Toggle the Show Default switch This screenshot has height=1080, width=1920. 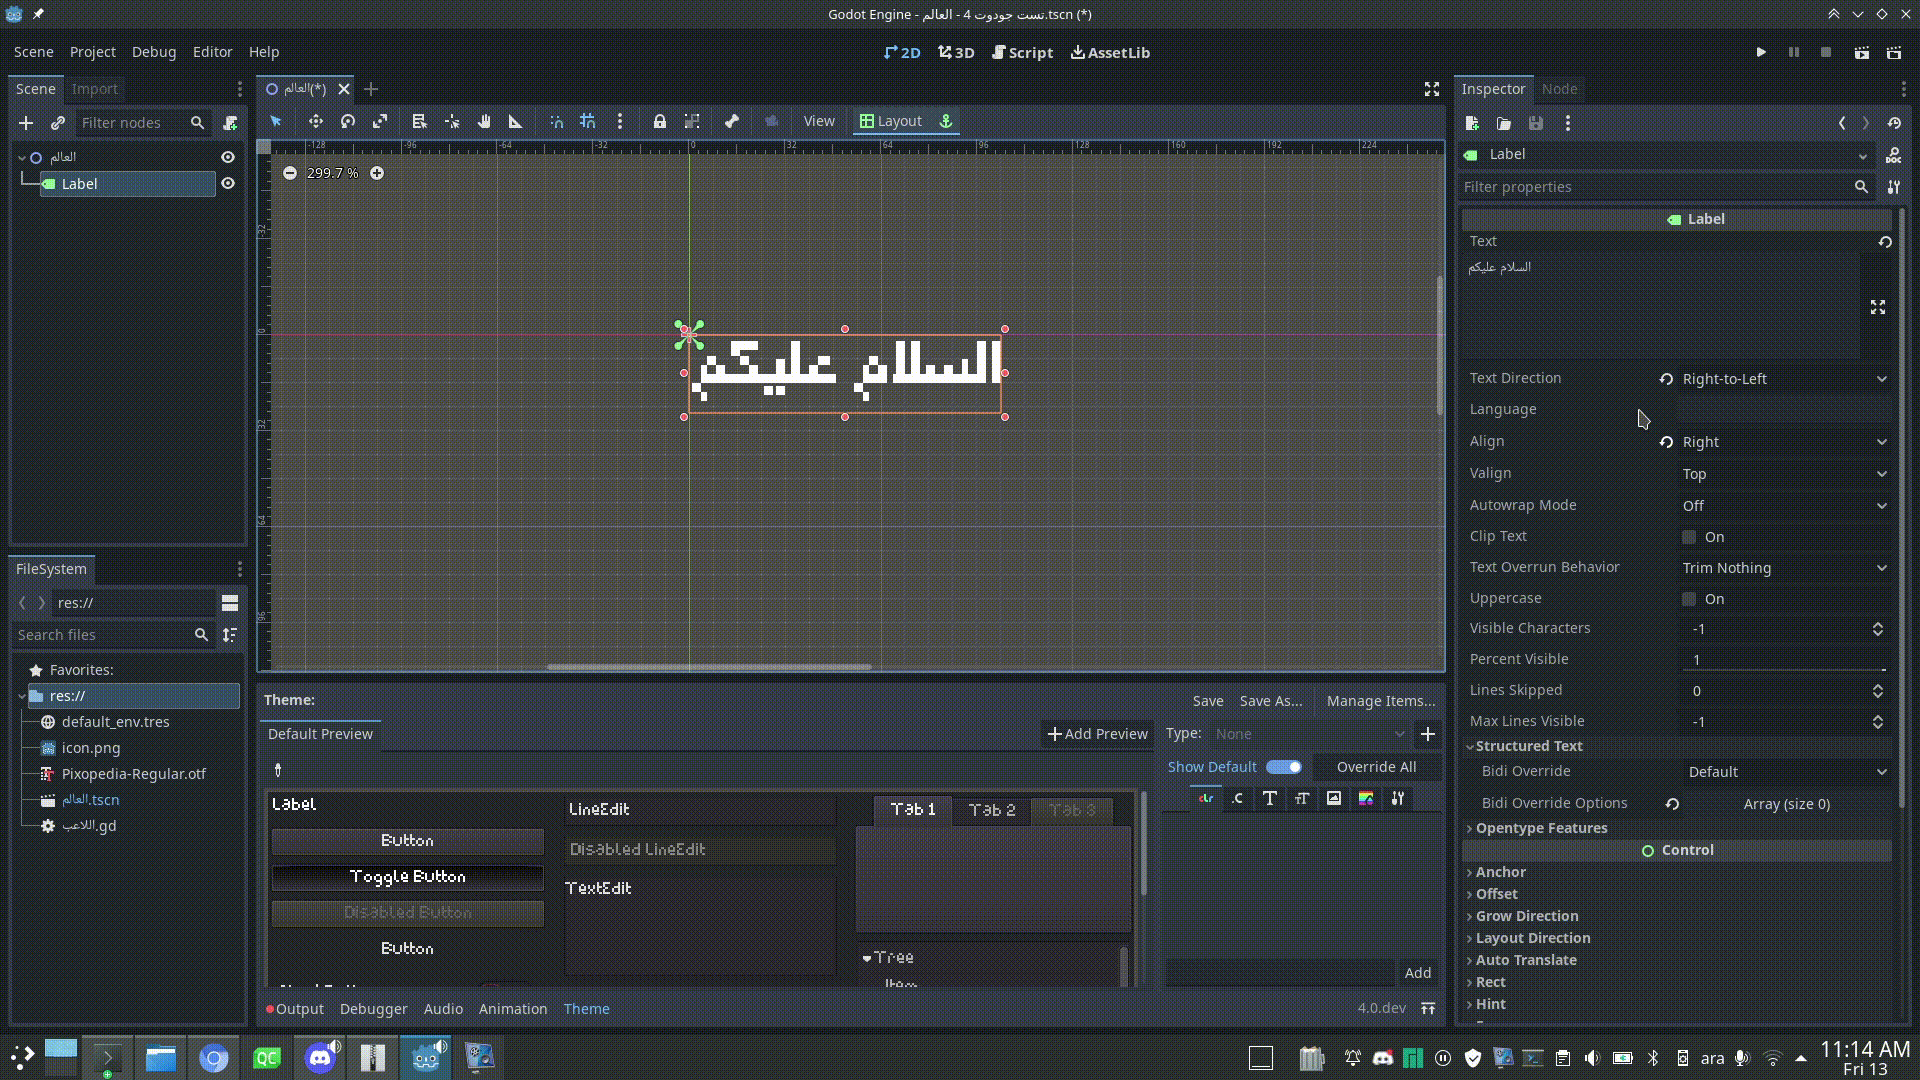[1284, 767]
